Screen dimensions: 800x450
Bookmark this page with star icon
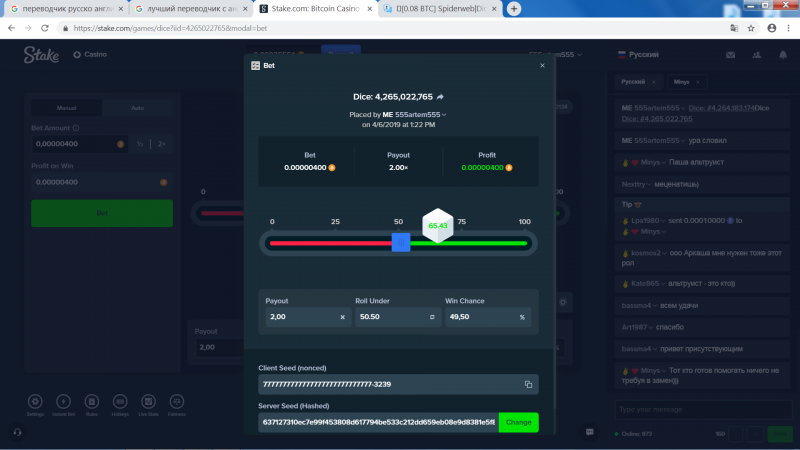[751, 28]
